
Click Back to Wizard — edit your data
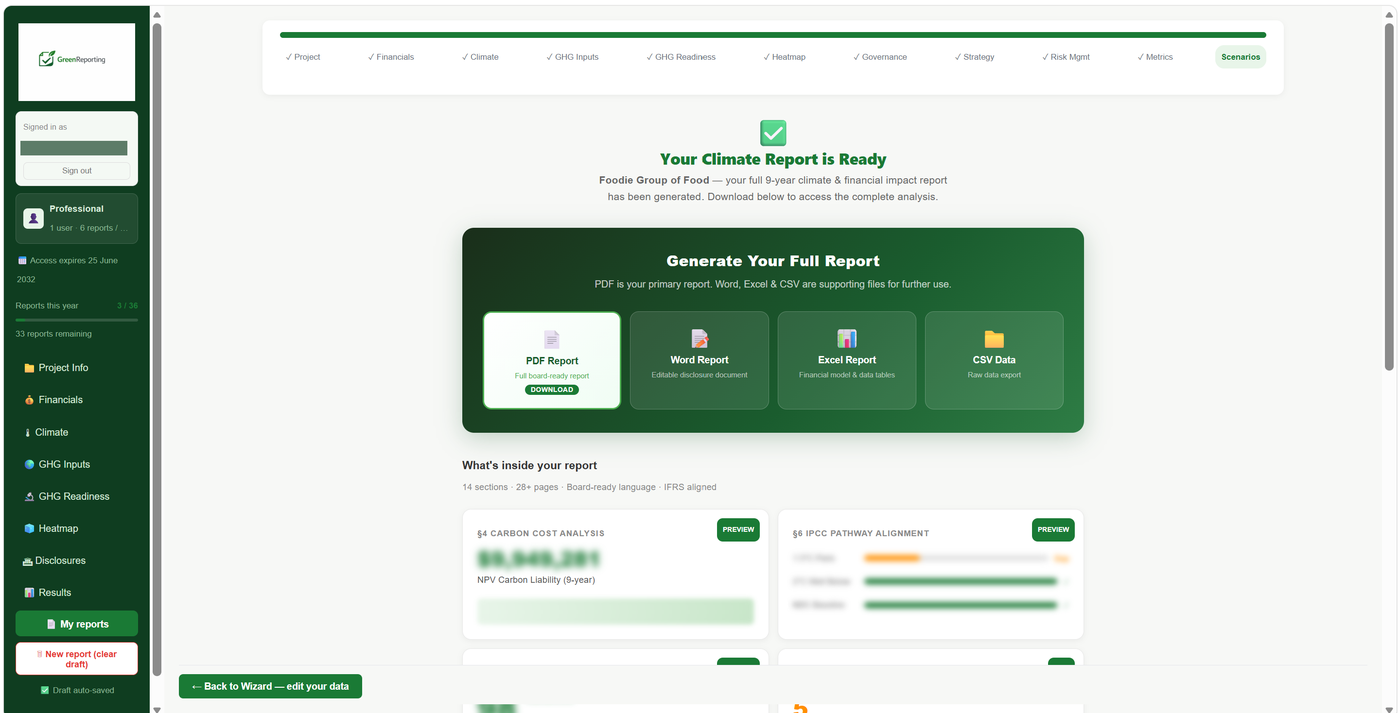pyautogui.click(x=270, y=686)
